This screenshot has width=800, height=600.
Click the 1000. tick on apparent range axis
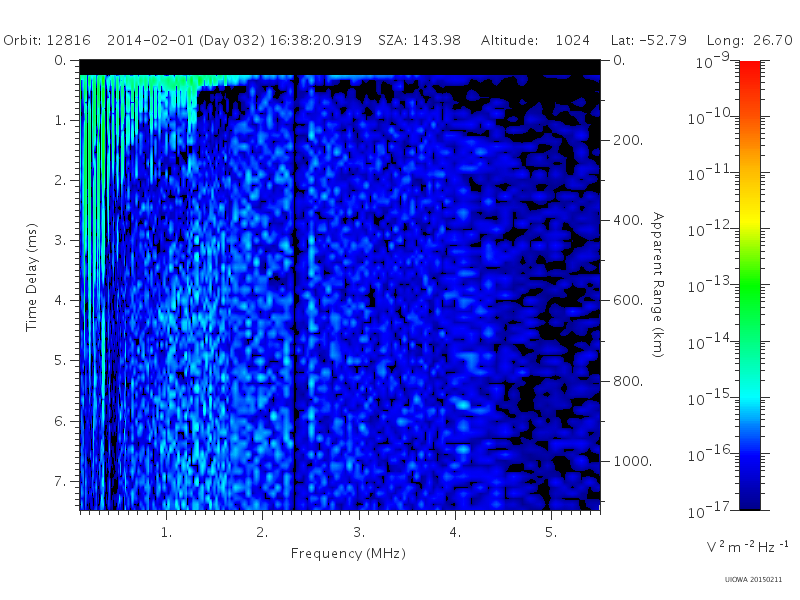[x=632, y=461]
